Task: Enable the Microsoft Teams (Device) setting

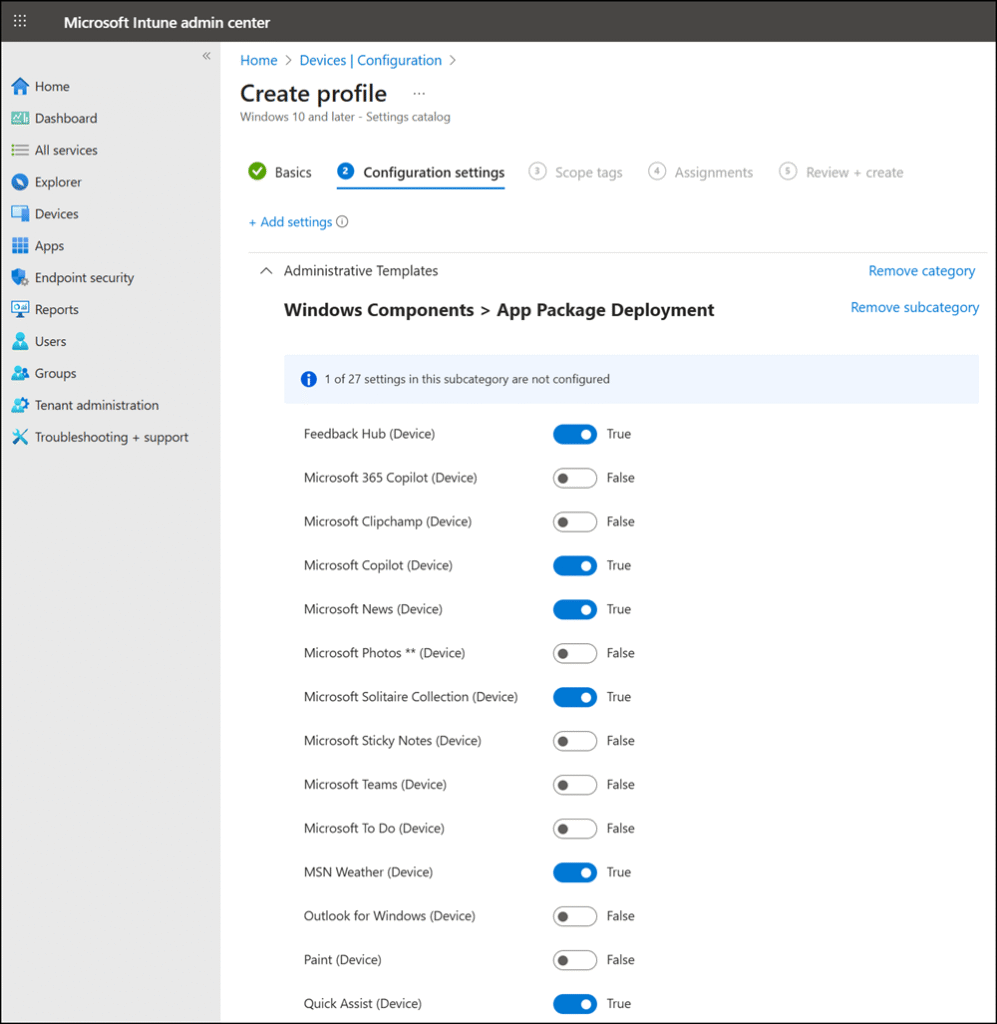Action: point(574,784)
